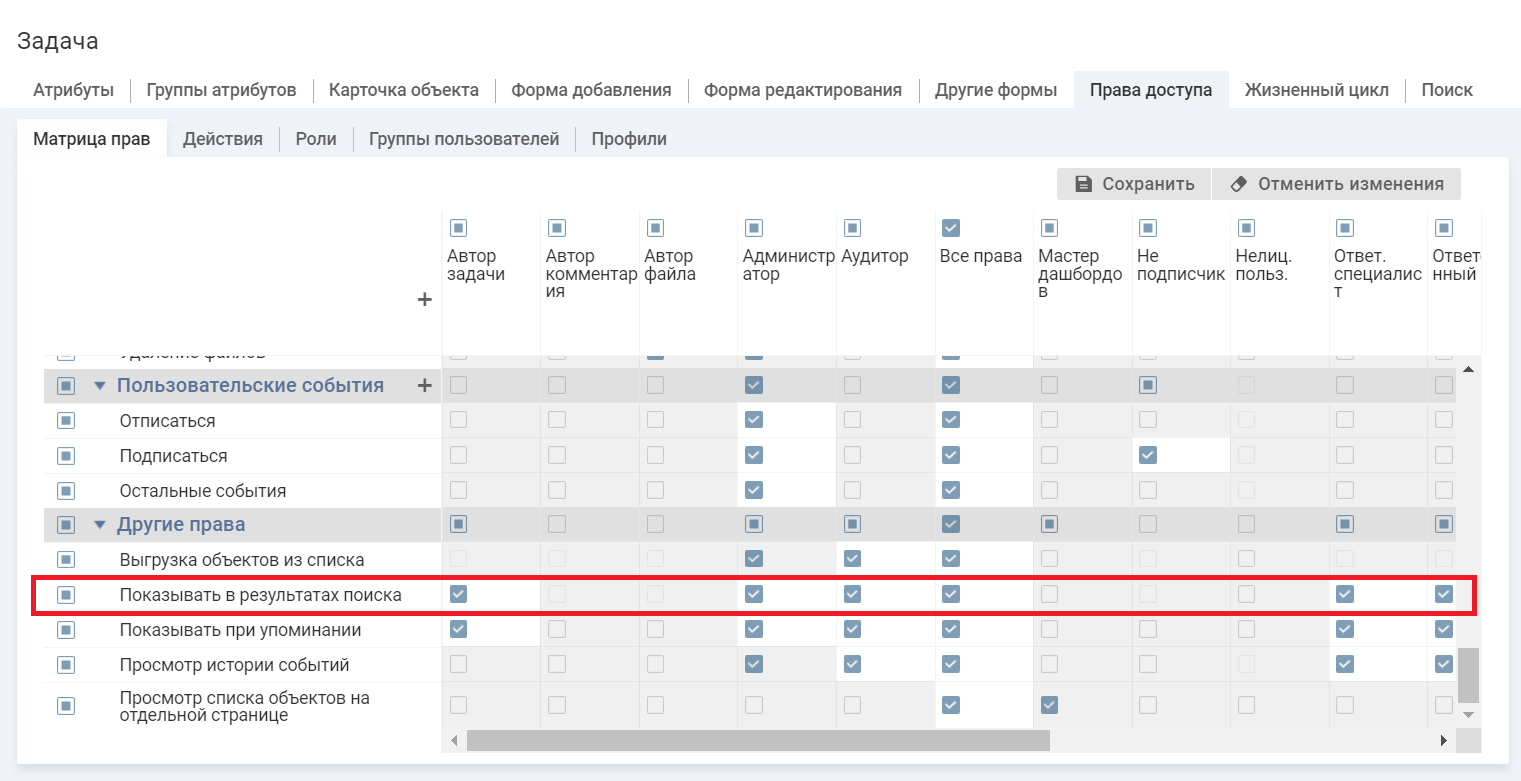
Task: Toggle the Все права column header checkbox
Action: (951, 228)
